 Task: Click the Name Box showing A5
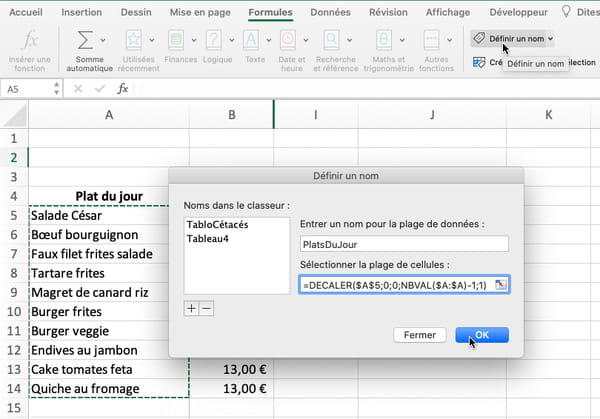(27, 89)
